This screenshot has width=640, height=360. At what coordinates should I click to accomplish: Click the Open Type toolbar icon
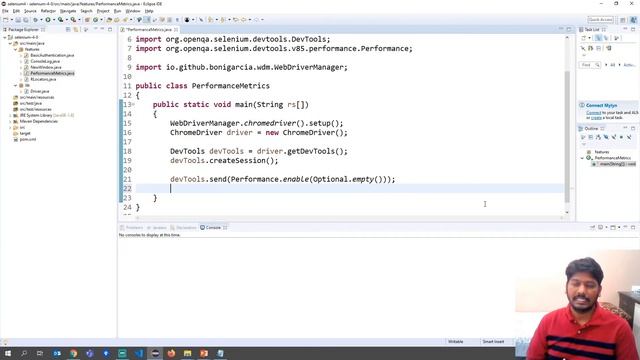click(109, 20)
